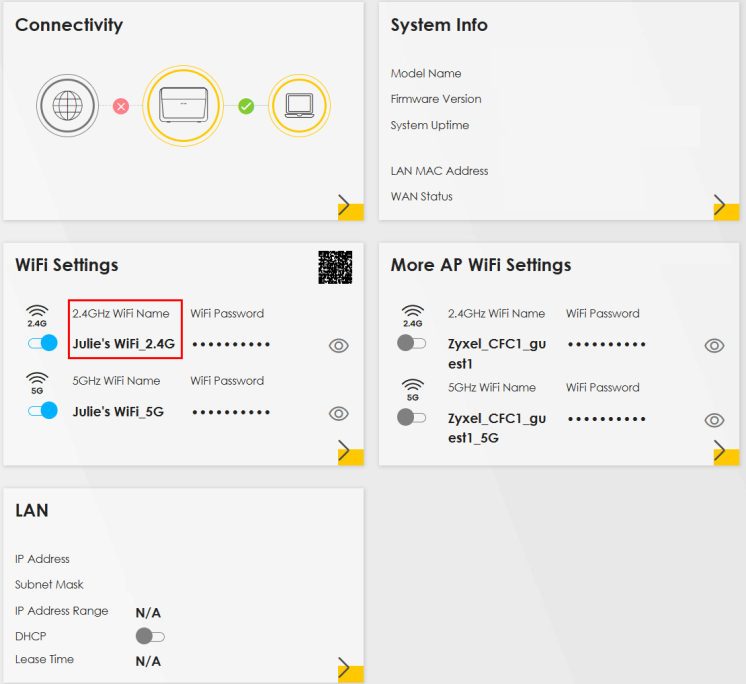Click the laptop client icon in Connectivity

(298, 105)
